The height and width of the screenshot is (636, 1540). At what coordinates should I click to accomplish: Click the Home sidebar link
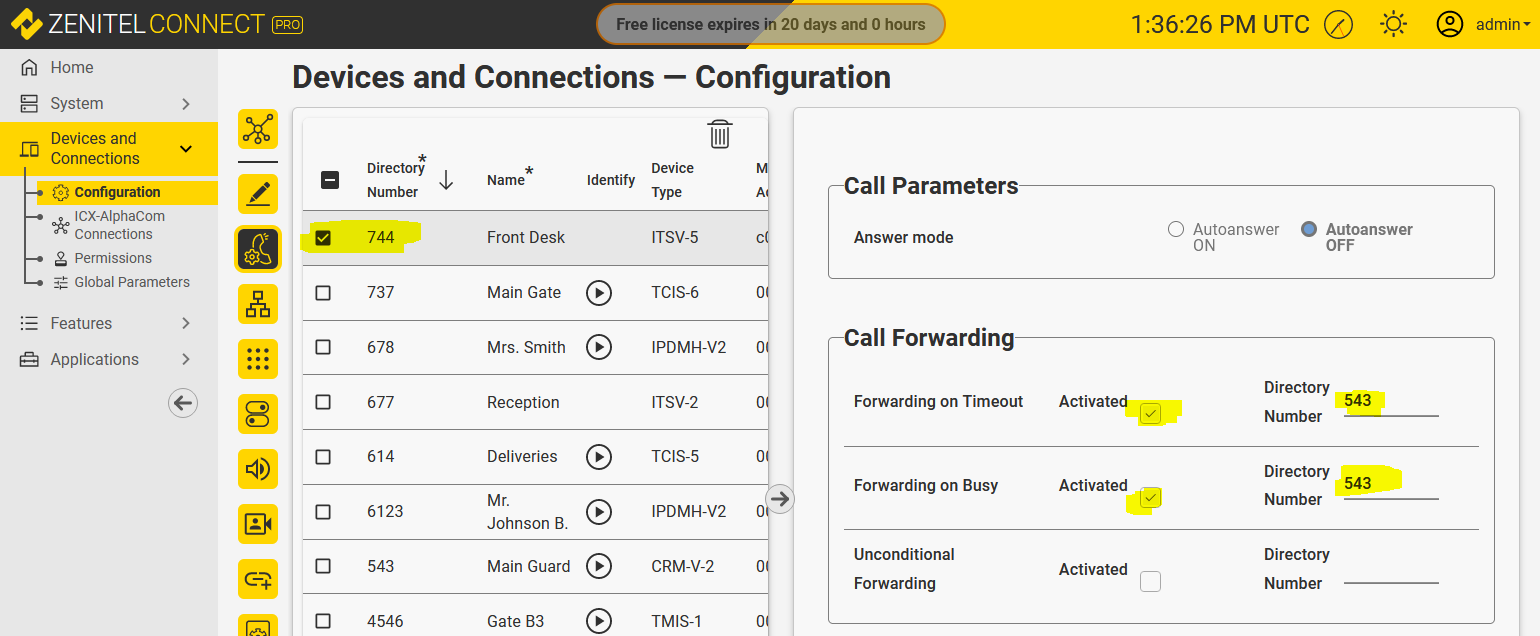72,68
